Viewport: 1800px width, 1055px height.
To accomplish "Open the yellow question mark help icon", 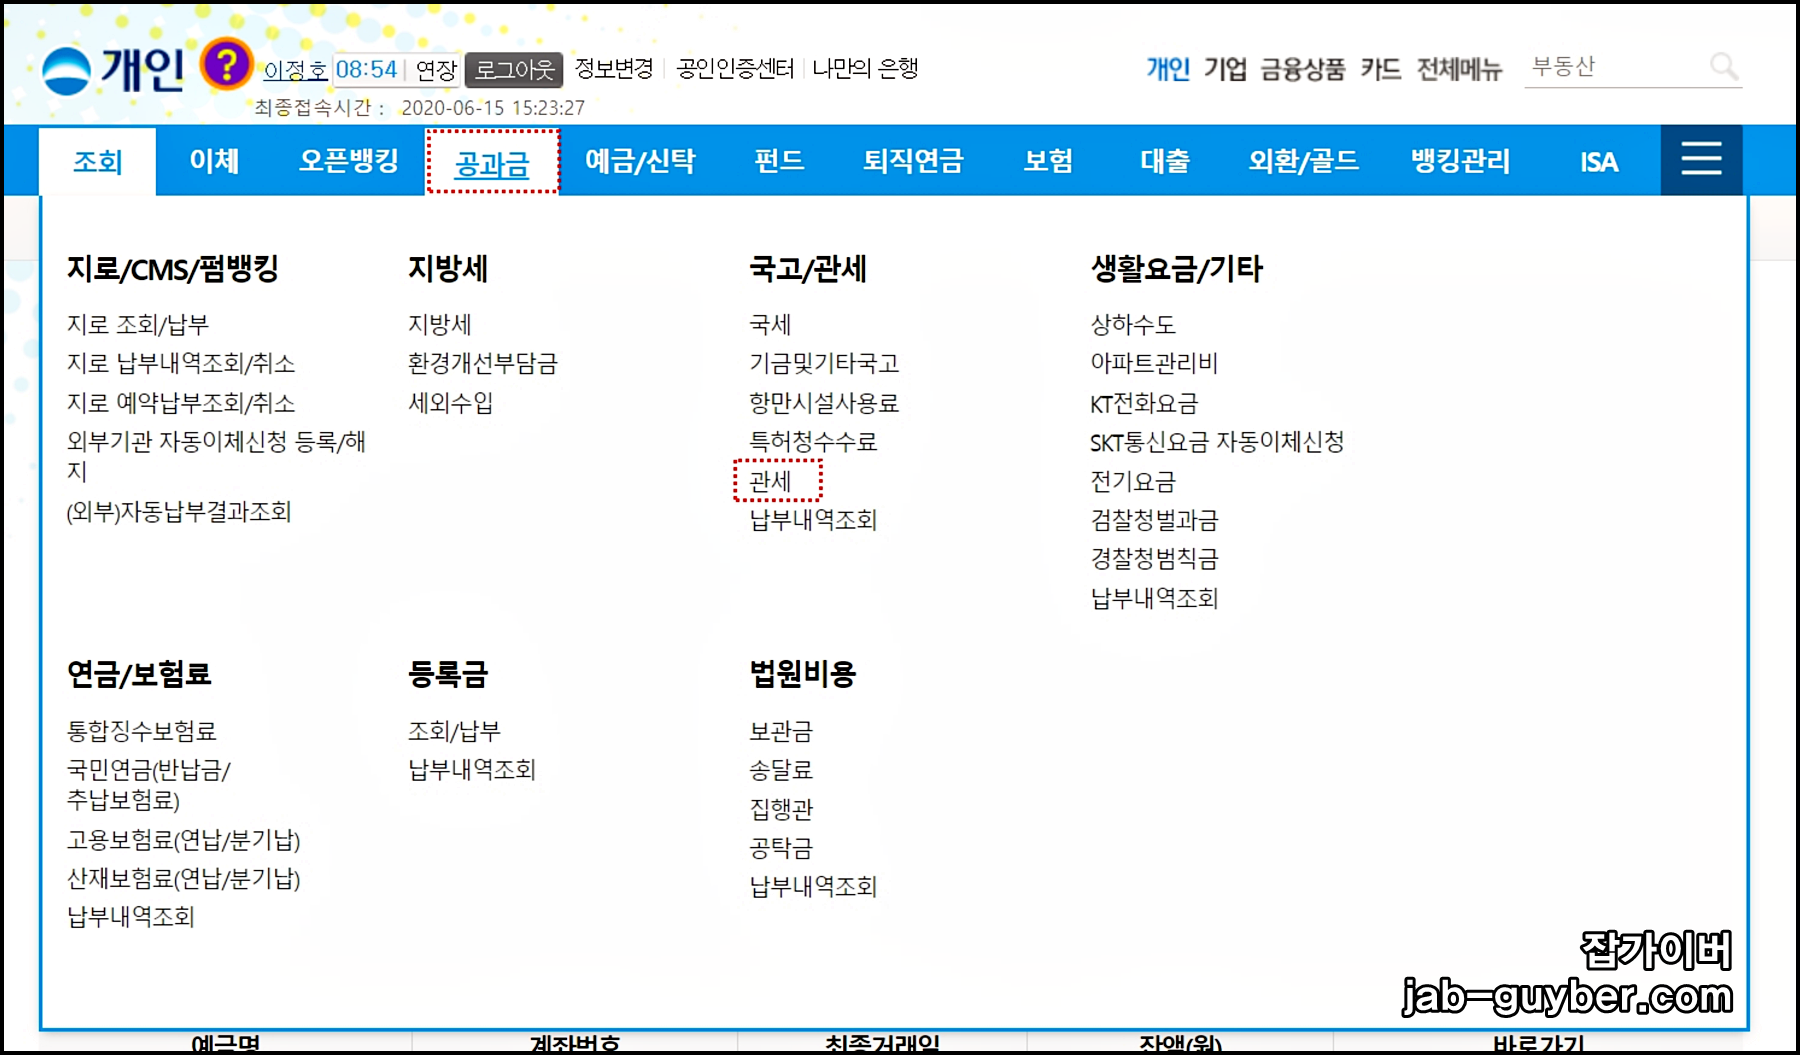I will (226, 65).
